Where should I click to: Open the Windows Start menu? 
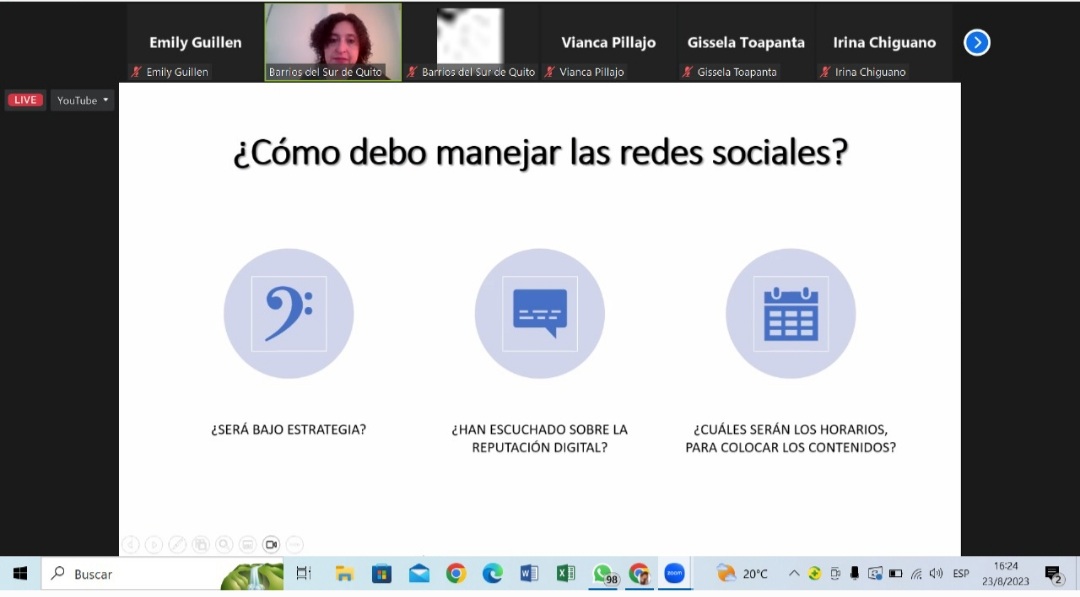[x=19, y=573]
